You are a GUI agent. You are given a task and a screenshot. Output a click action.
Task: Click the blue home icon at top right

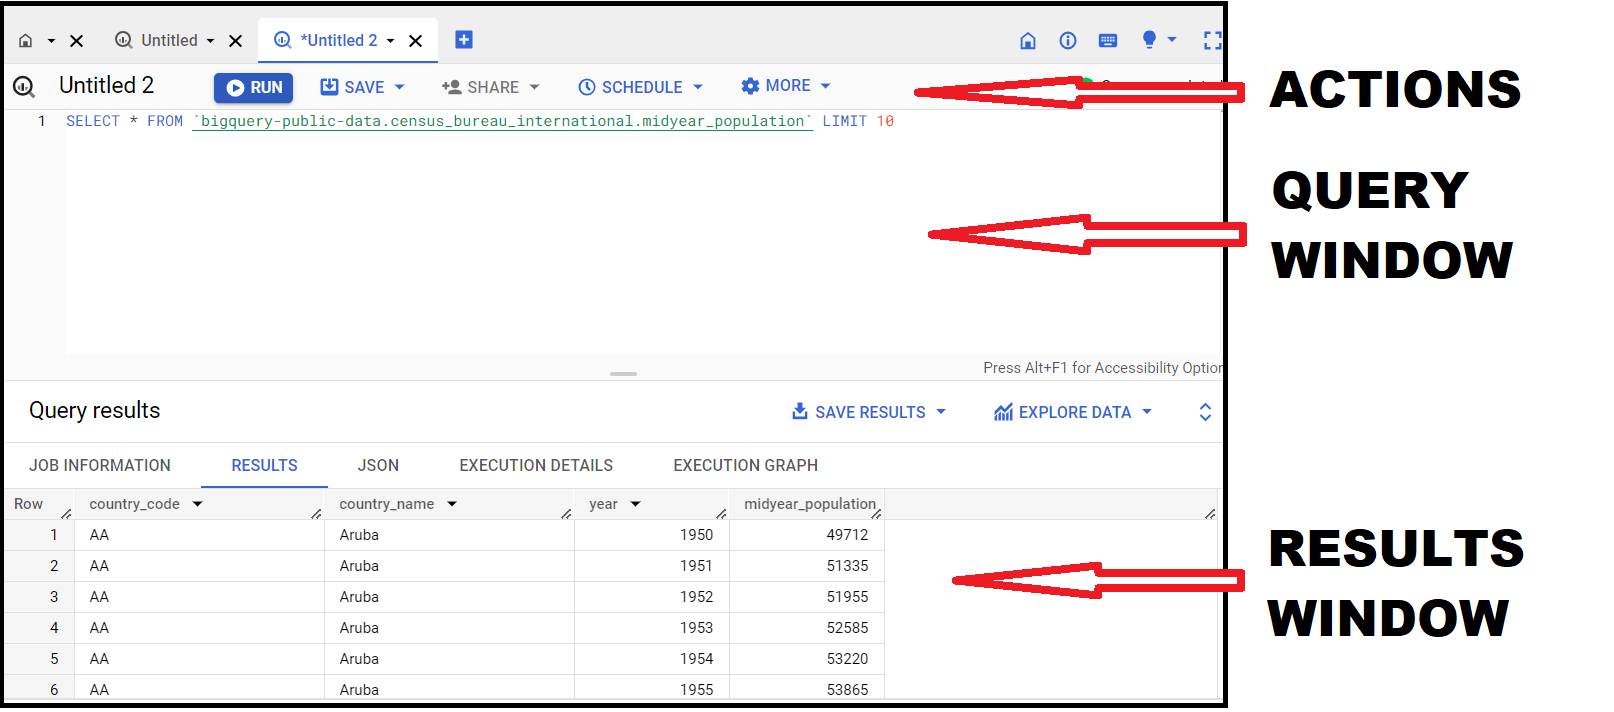tap(1028, 41)
